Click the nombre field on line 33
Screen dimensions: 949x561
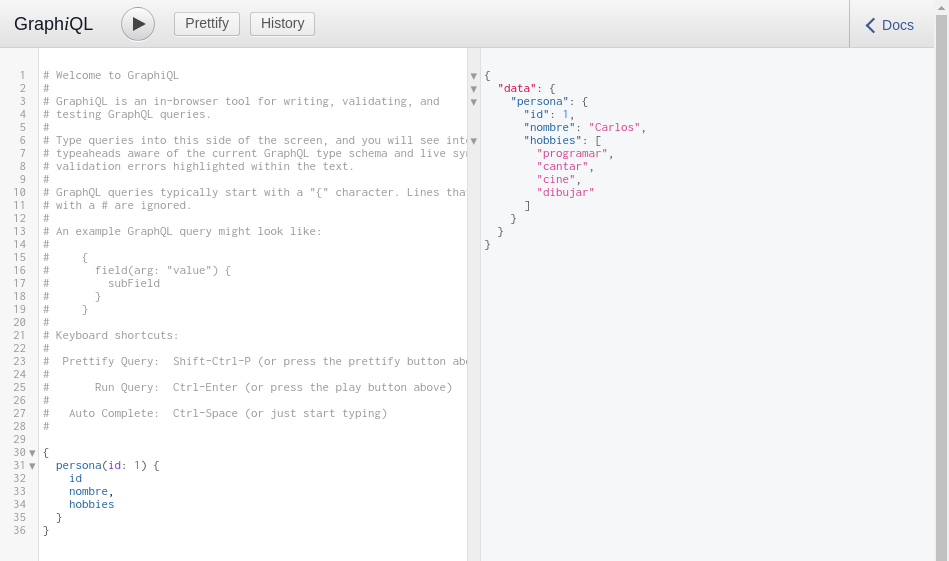[88, 491]
